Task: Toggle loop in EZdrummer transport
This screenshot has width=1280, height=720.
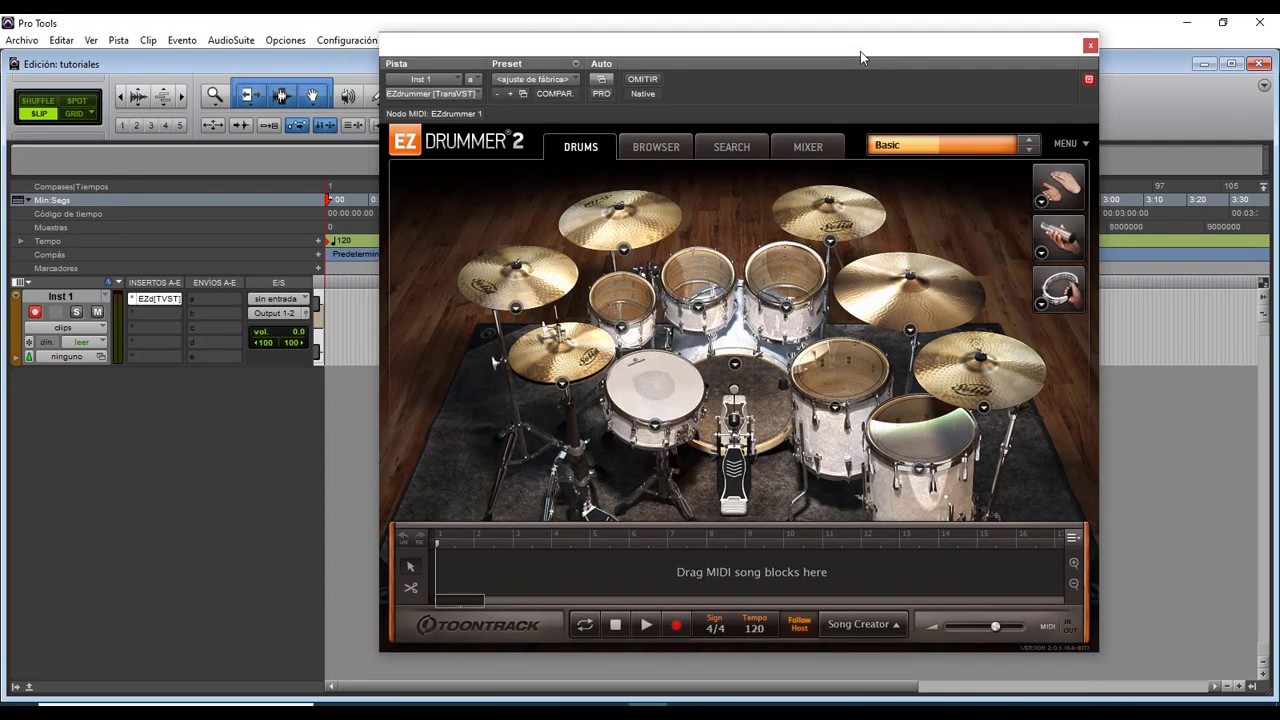Action: click(585, 625)
